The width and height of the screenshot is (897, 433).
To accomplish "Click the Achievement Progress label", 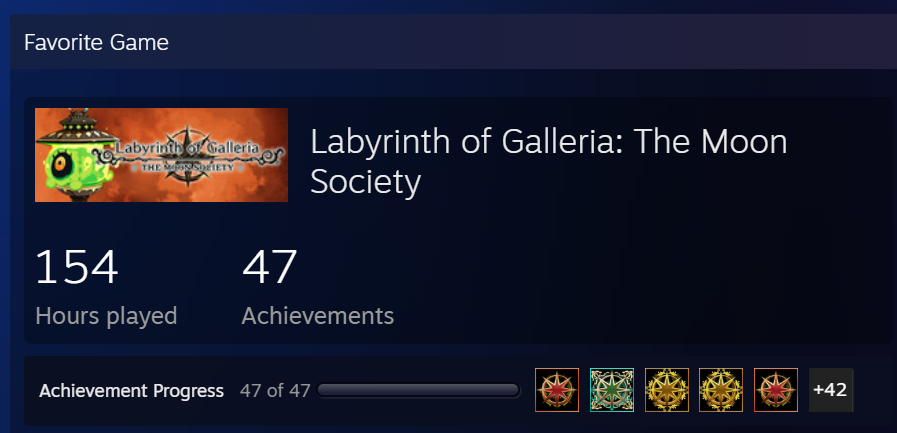I will pyautogui.click(x=132, y=391).
